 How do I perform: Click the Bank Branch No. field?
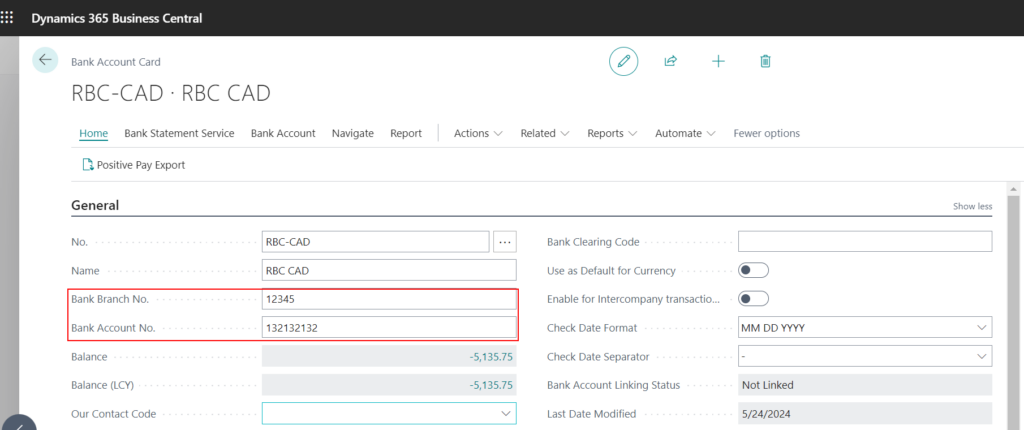pos(389,299)
